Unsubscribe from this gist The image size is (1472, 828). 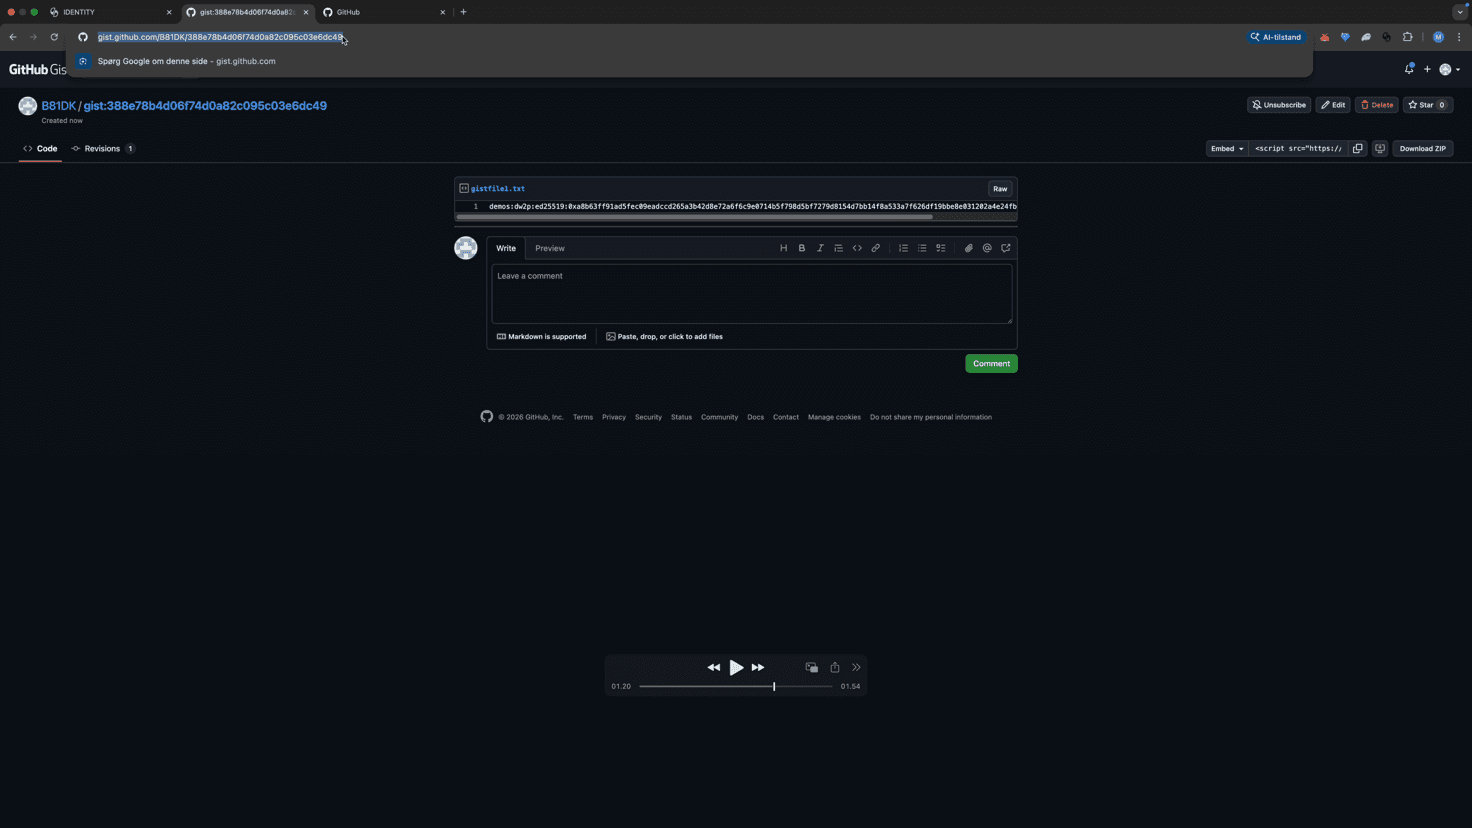pos(1278,104)
